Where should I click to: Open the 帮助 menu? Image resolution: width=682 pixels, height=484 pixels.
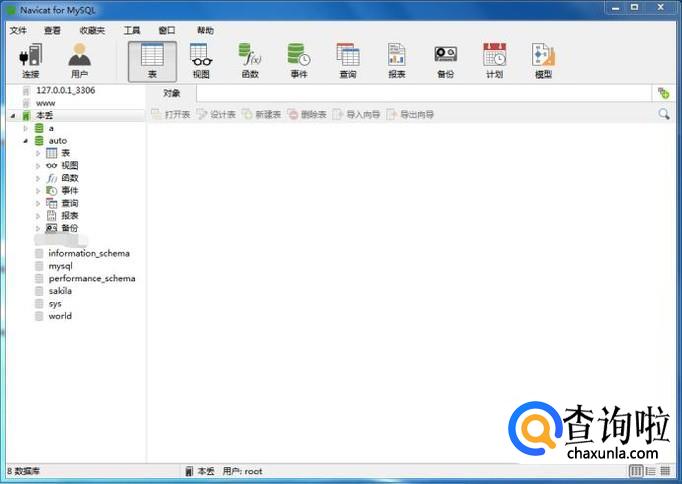point(205,30)
